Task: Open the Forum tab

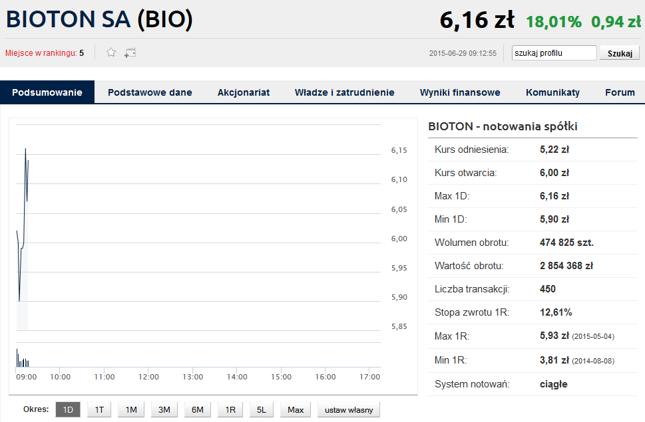Action: click(x=619, y=92)
